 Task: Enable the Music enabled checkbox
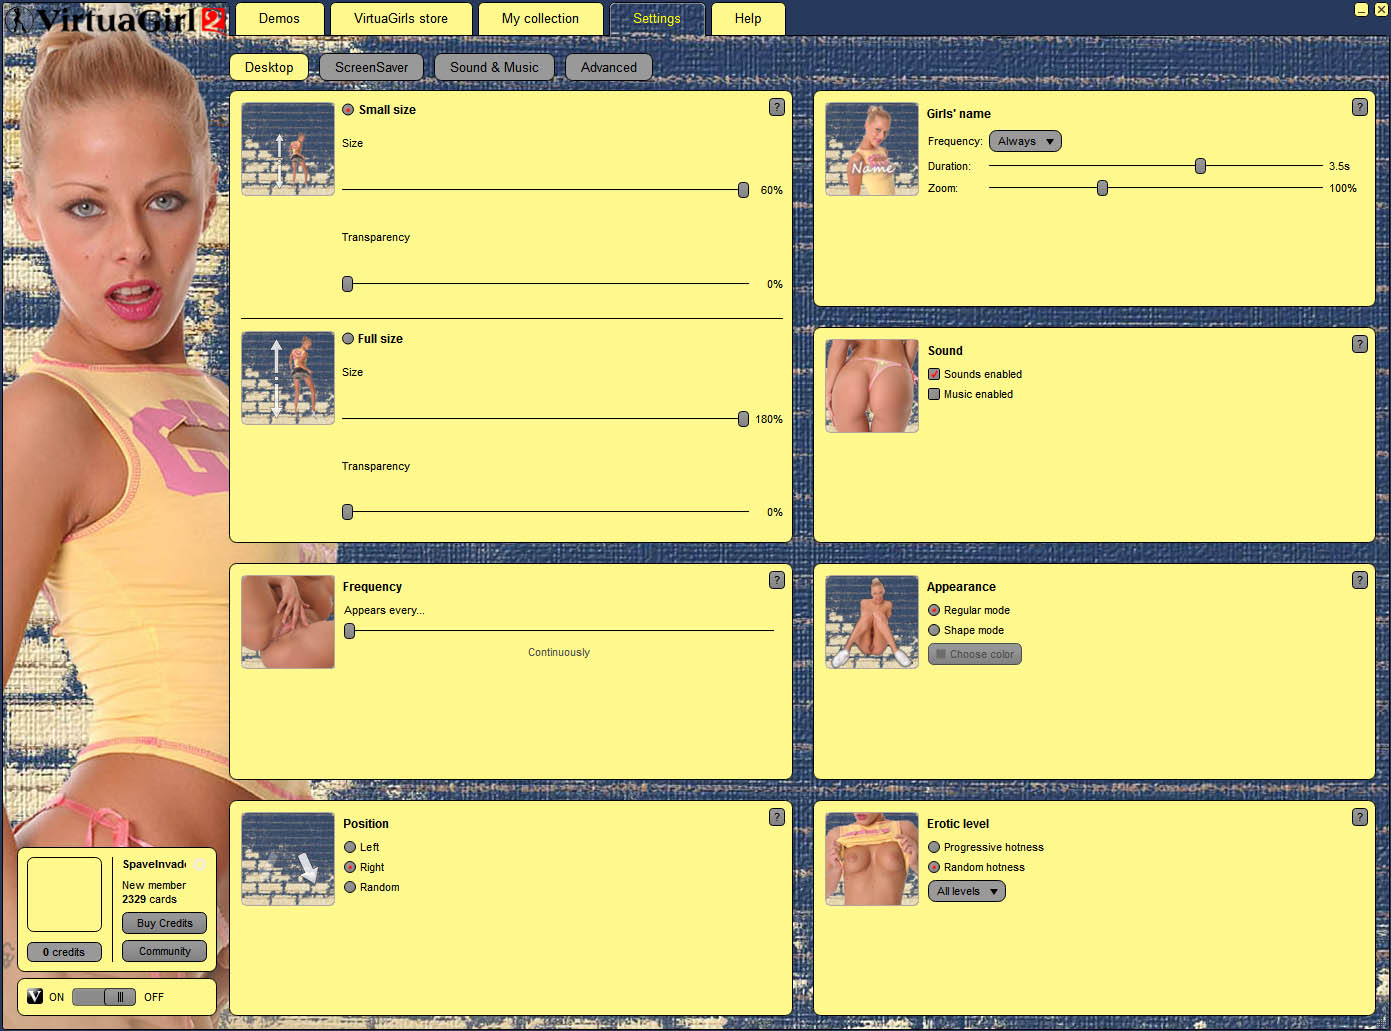(934, 394)
